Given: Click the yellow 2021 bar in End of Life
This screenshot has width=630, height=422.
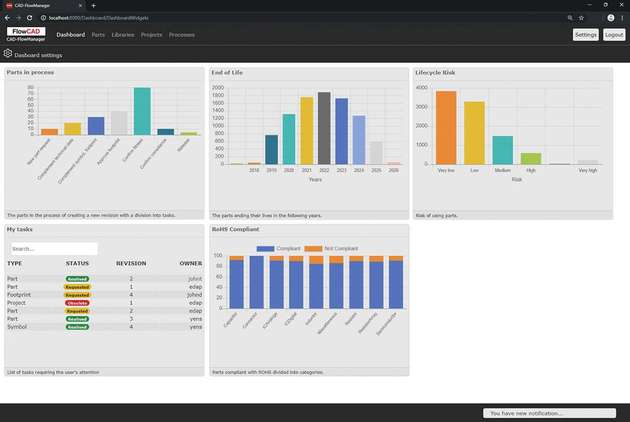Looking at the screenshot, I should point(307,131).
